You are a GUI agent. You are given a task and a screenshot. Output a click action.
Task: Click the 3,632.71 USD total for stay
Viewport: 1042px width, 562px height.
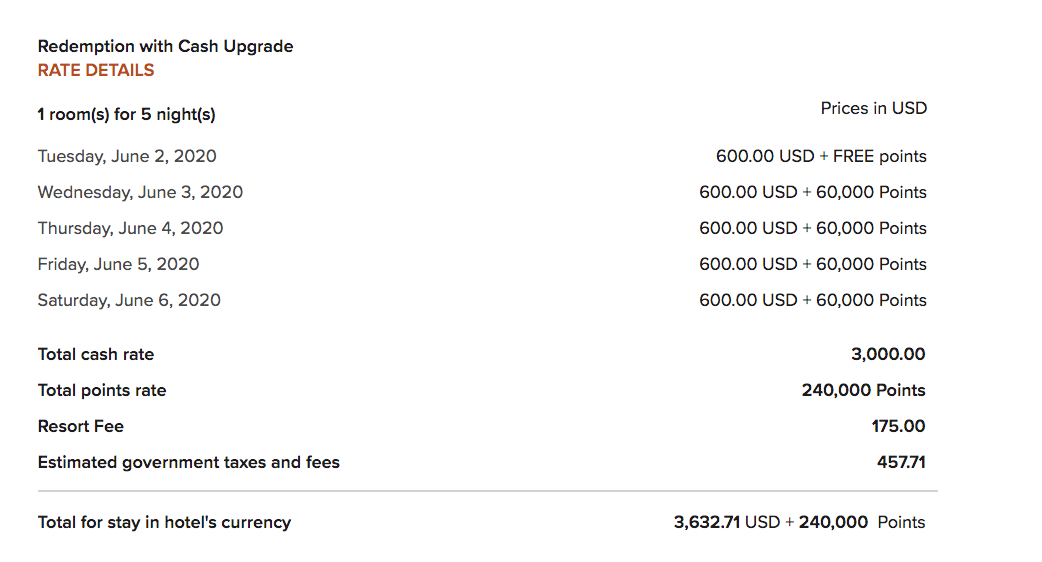727,522
